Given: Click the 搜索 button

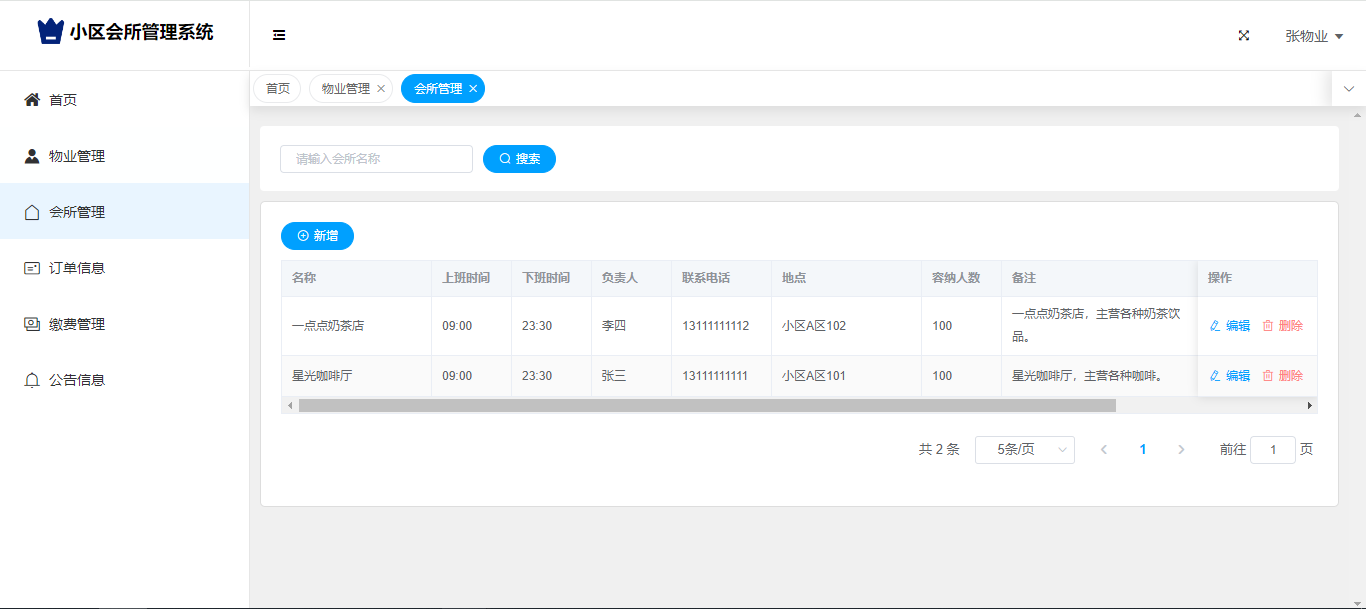Looking at the screenshot, I should pos(519,159).
